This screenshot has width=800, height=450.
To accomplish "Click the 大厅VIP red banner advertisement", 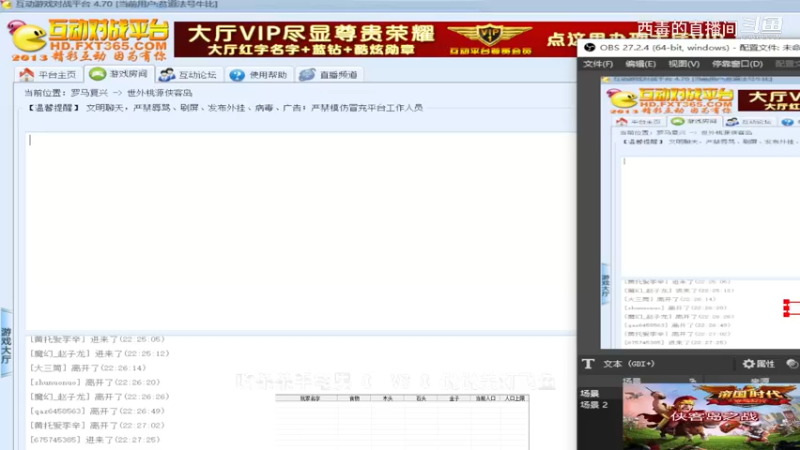I will coord(375,39).
